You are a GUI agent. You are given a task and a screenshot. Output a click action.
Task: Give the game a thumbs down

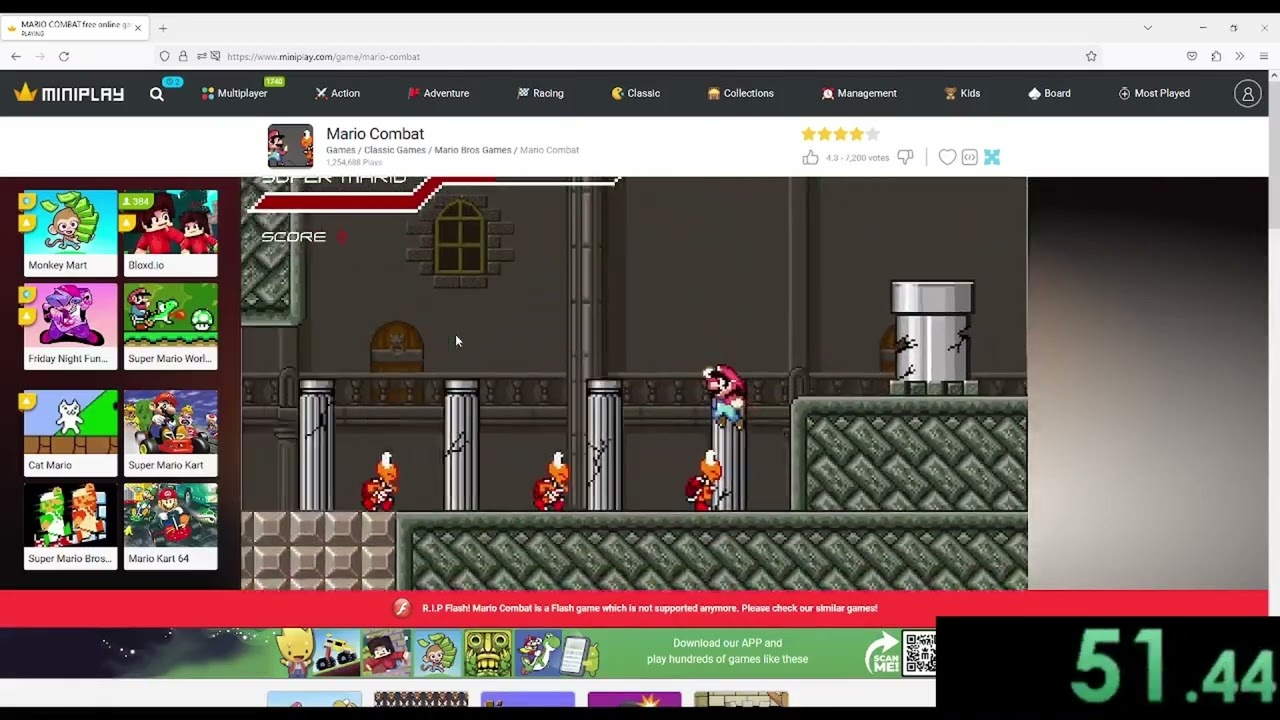tap(905, 157)
